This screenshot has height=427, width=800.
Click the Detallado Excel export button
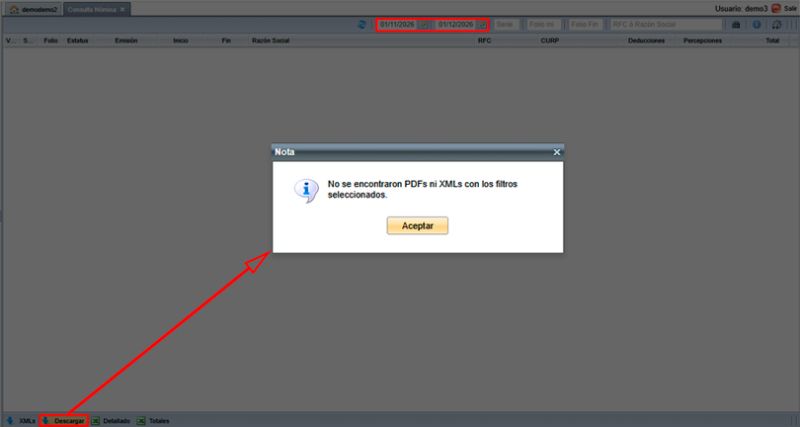click(x=111, y=421)
